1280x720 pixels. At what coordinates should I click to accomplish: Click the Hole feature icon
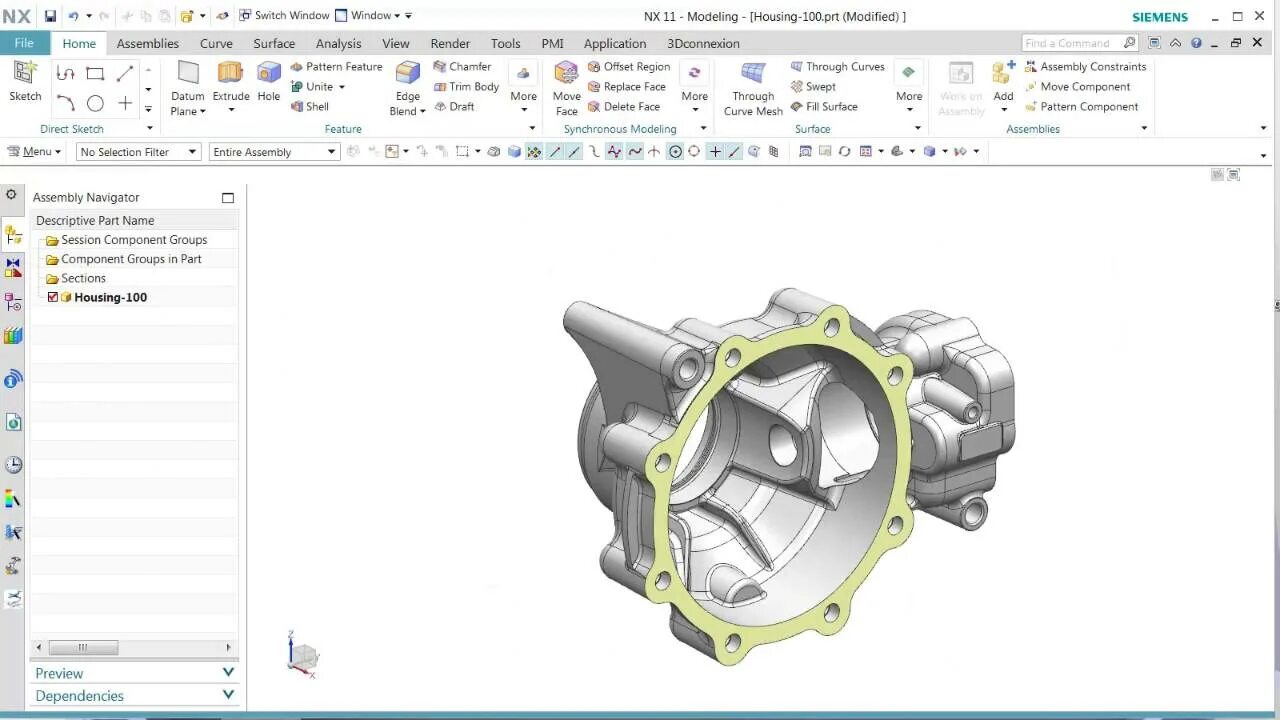pos(269,74)
